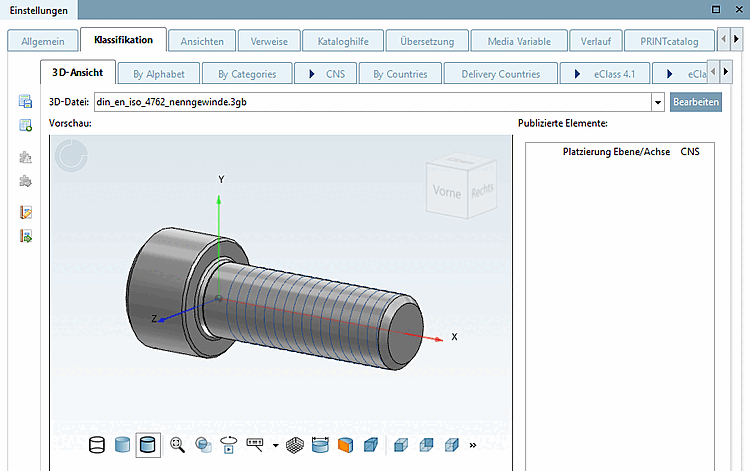Image resolution: width=750 pixels, height=471 pixels.
Task: Click the edit notebook icon in left sidebar
Action: (26, 213)
